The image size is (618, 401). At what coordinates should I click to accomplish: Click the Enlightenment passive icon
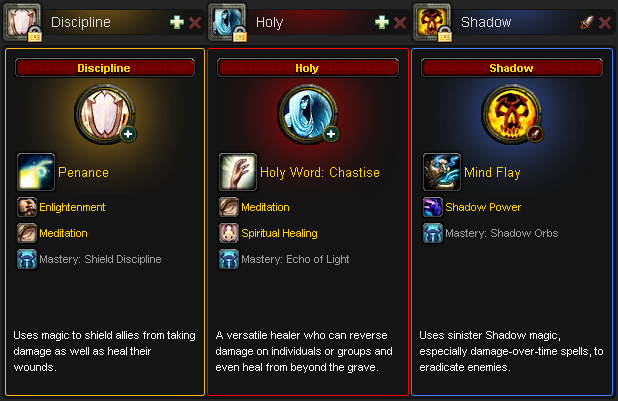pos(27,207)
